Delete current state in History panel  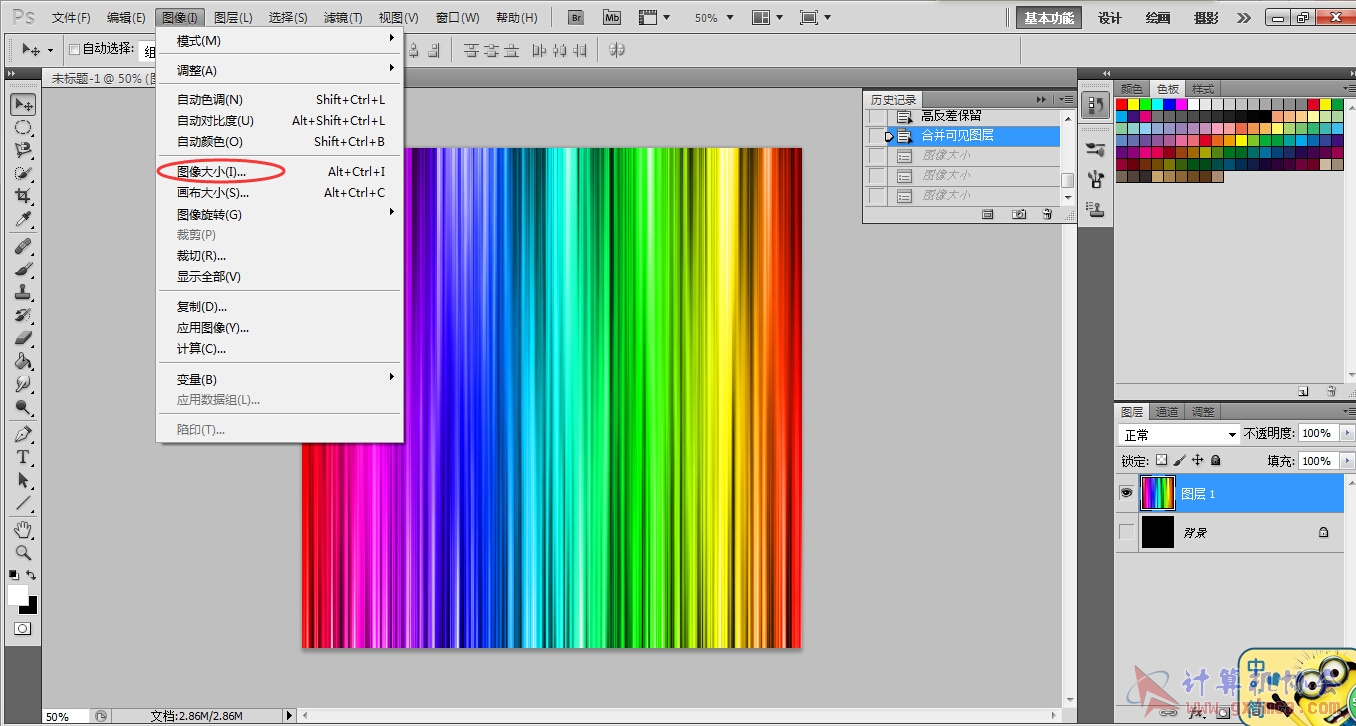click(x=1047, y=214)
